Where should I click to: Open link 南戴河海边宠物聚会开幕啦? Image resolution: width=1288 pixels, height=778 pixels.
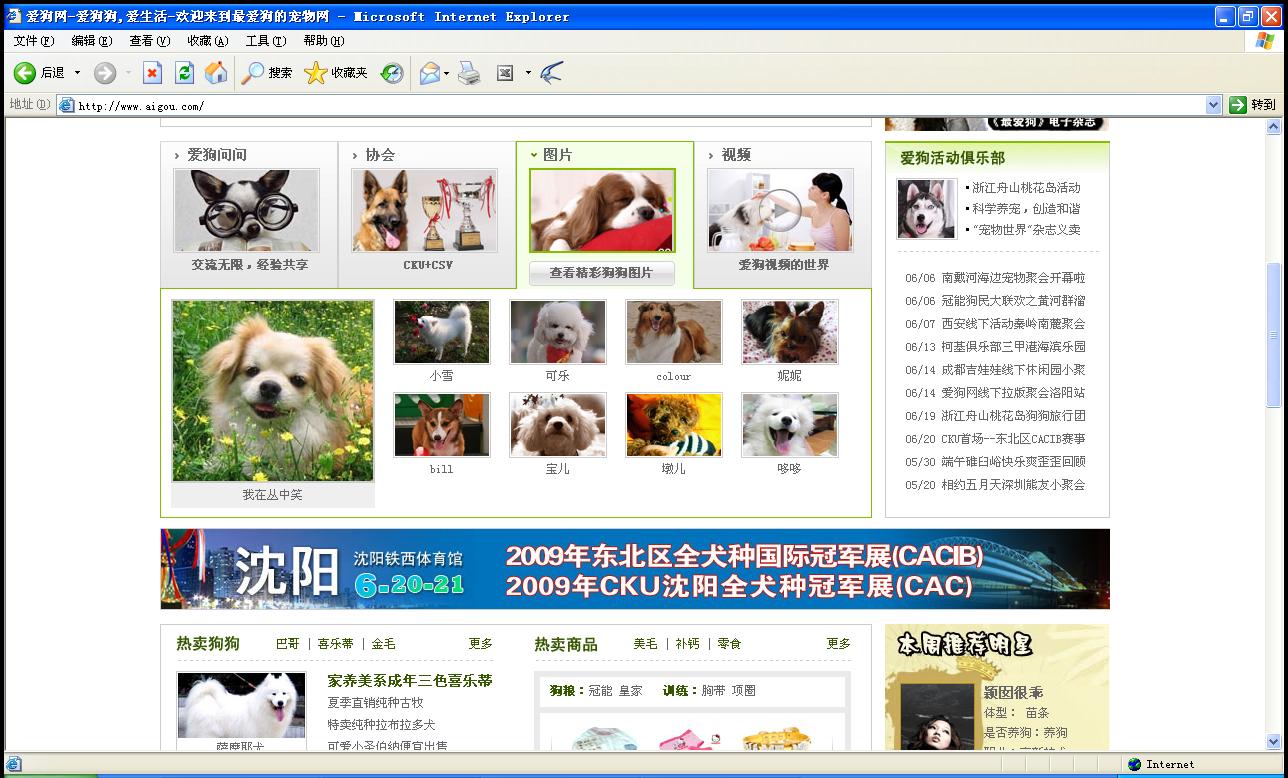point(1013,278)
